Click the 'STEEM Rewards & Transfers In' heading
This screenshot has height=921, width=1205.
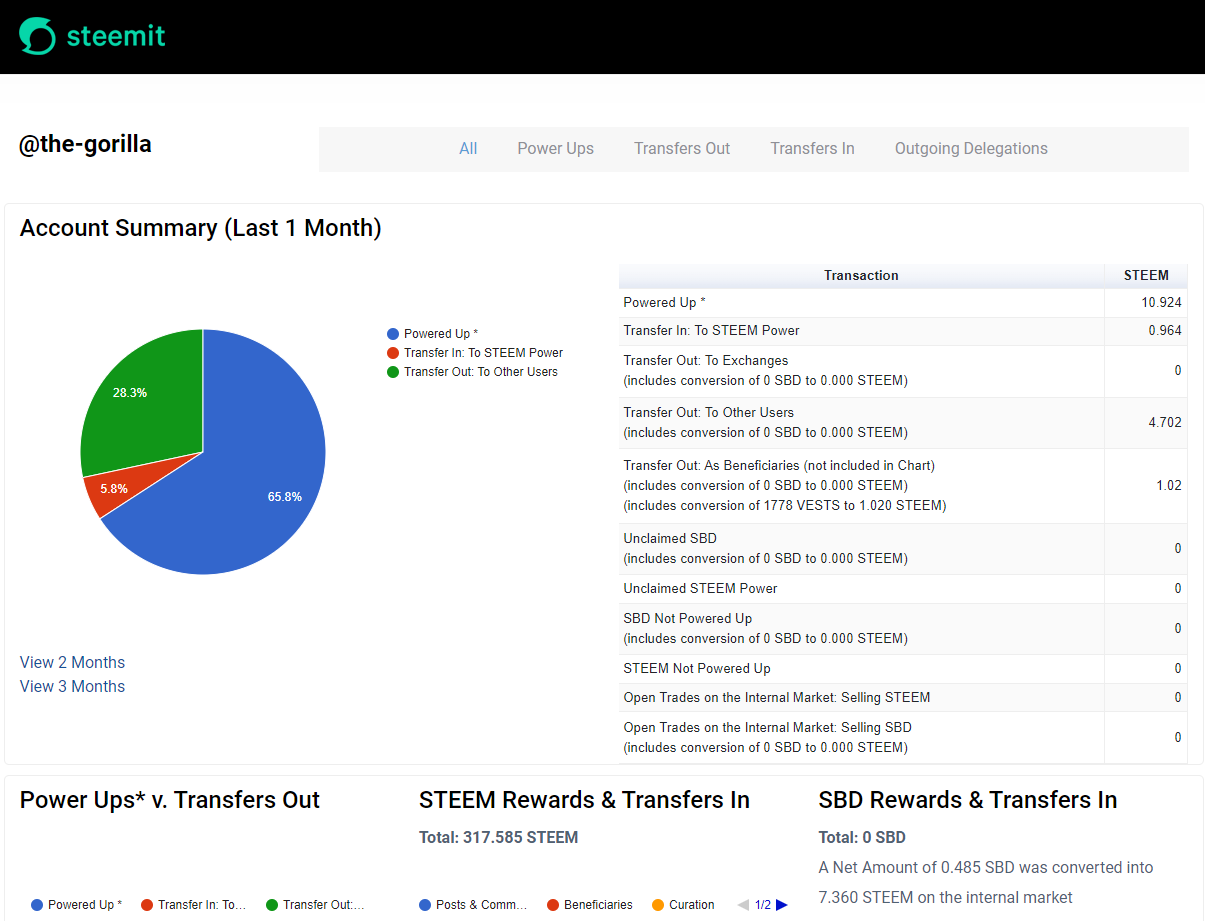(584, 800)
